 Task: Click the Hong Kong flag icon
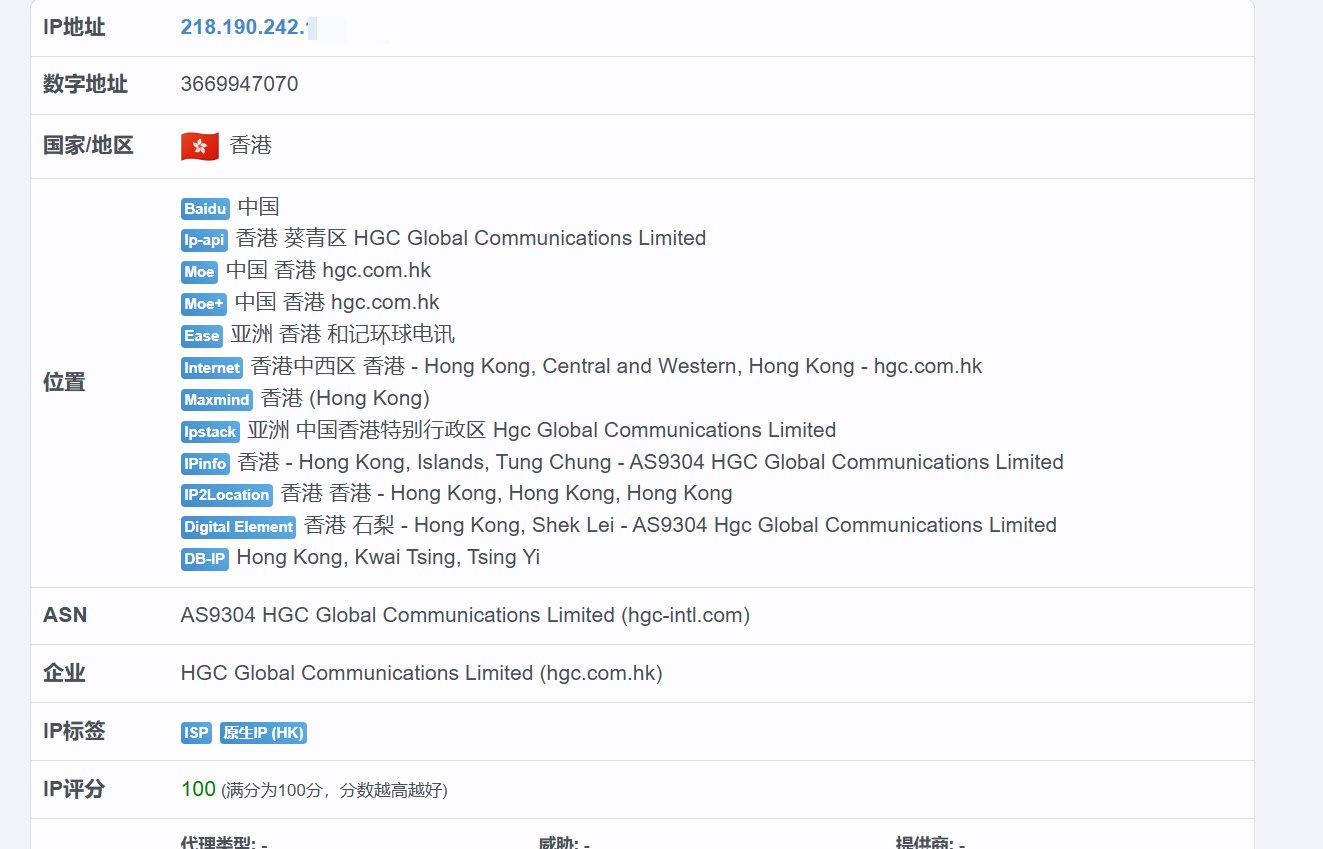tap(200, 146)
